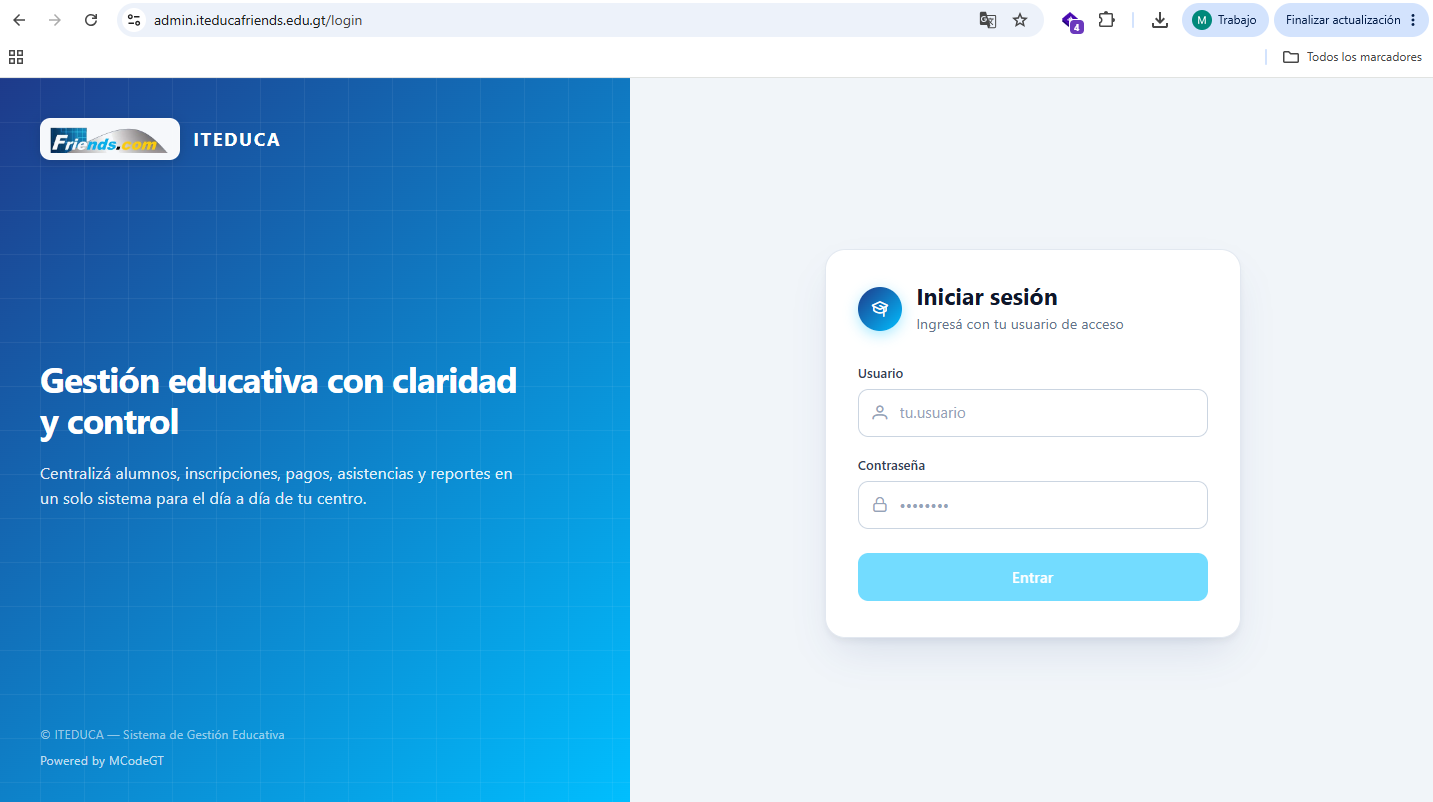Open the apps grid in bookmarks bar
The height and width of the screenshot is (802, 1433).
[16, 57]
